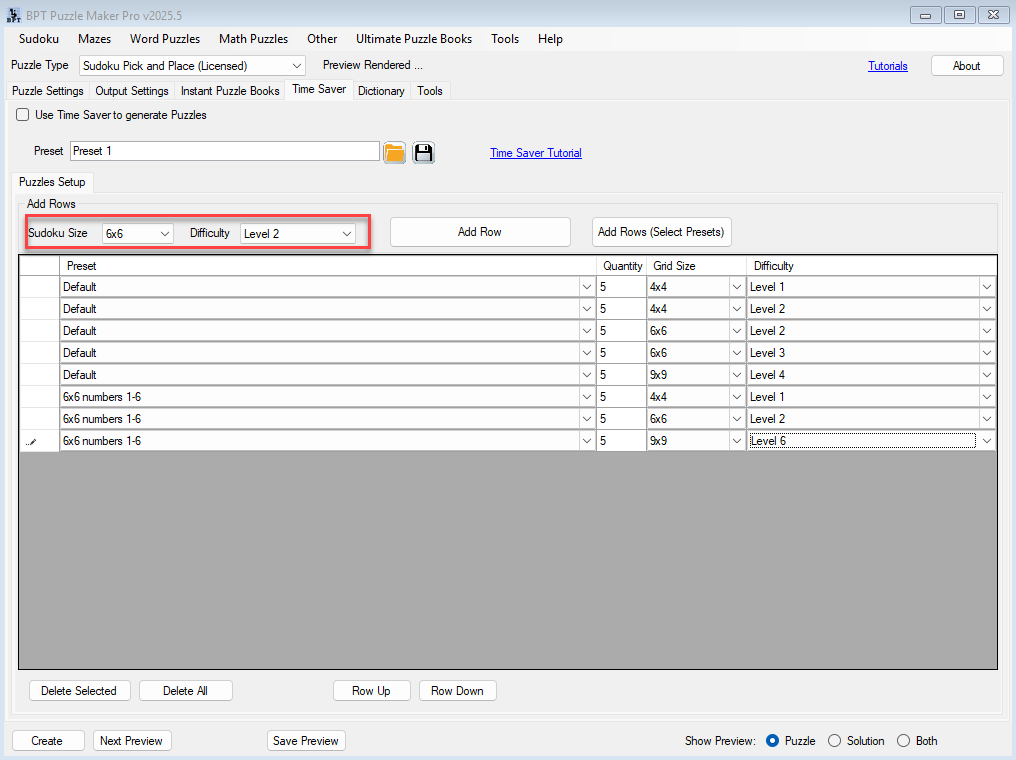Open the table Difficulty dropdown showing Level 6
Viewport: 1016px width, 760px height.
point(987,441)
